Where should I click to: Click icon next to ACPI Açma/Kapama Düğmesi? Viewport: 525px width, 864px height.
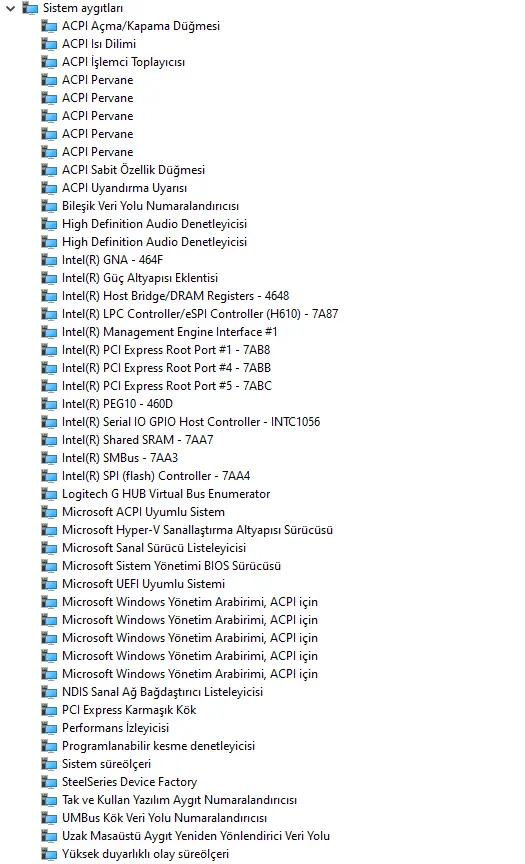point(50,26)
